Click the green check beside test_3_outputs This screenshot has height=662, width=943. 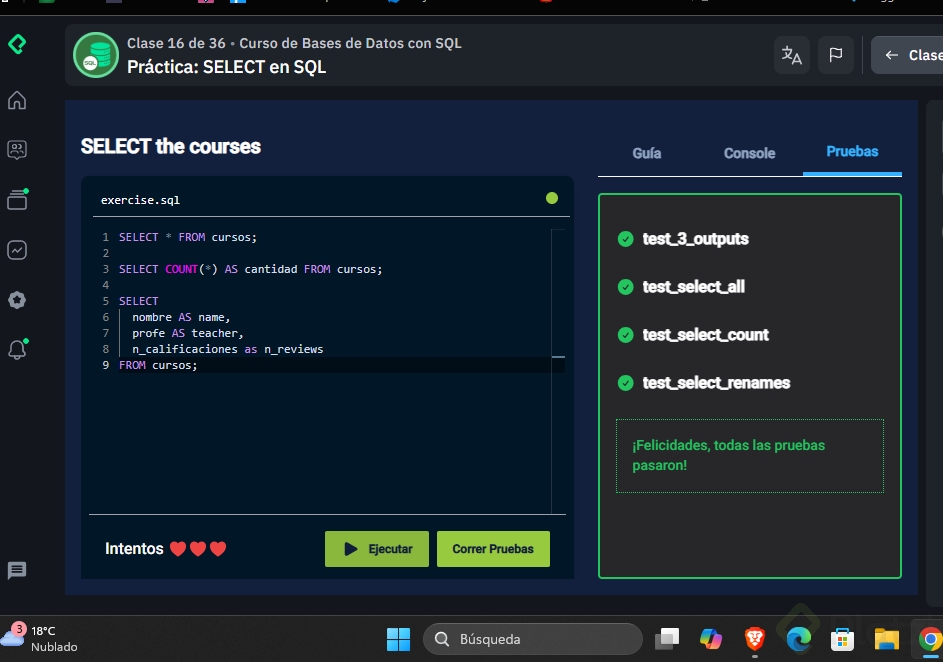click(625, 239)
